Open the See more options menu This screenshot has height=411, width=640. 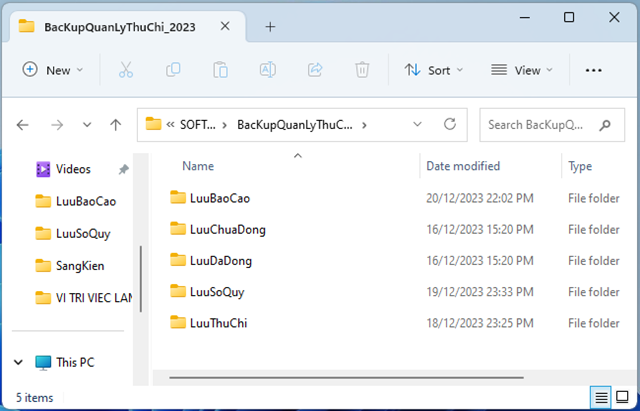coord(593,70)
